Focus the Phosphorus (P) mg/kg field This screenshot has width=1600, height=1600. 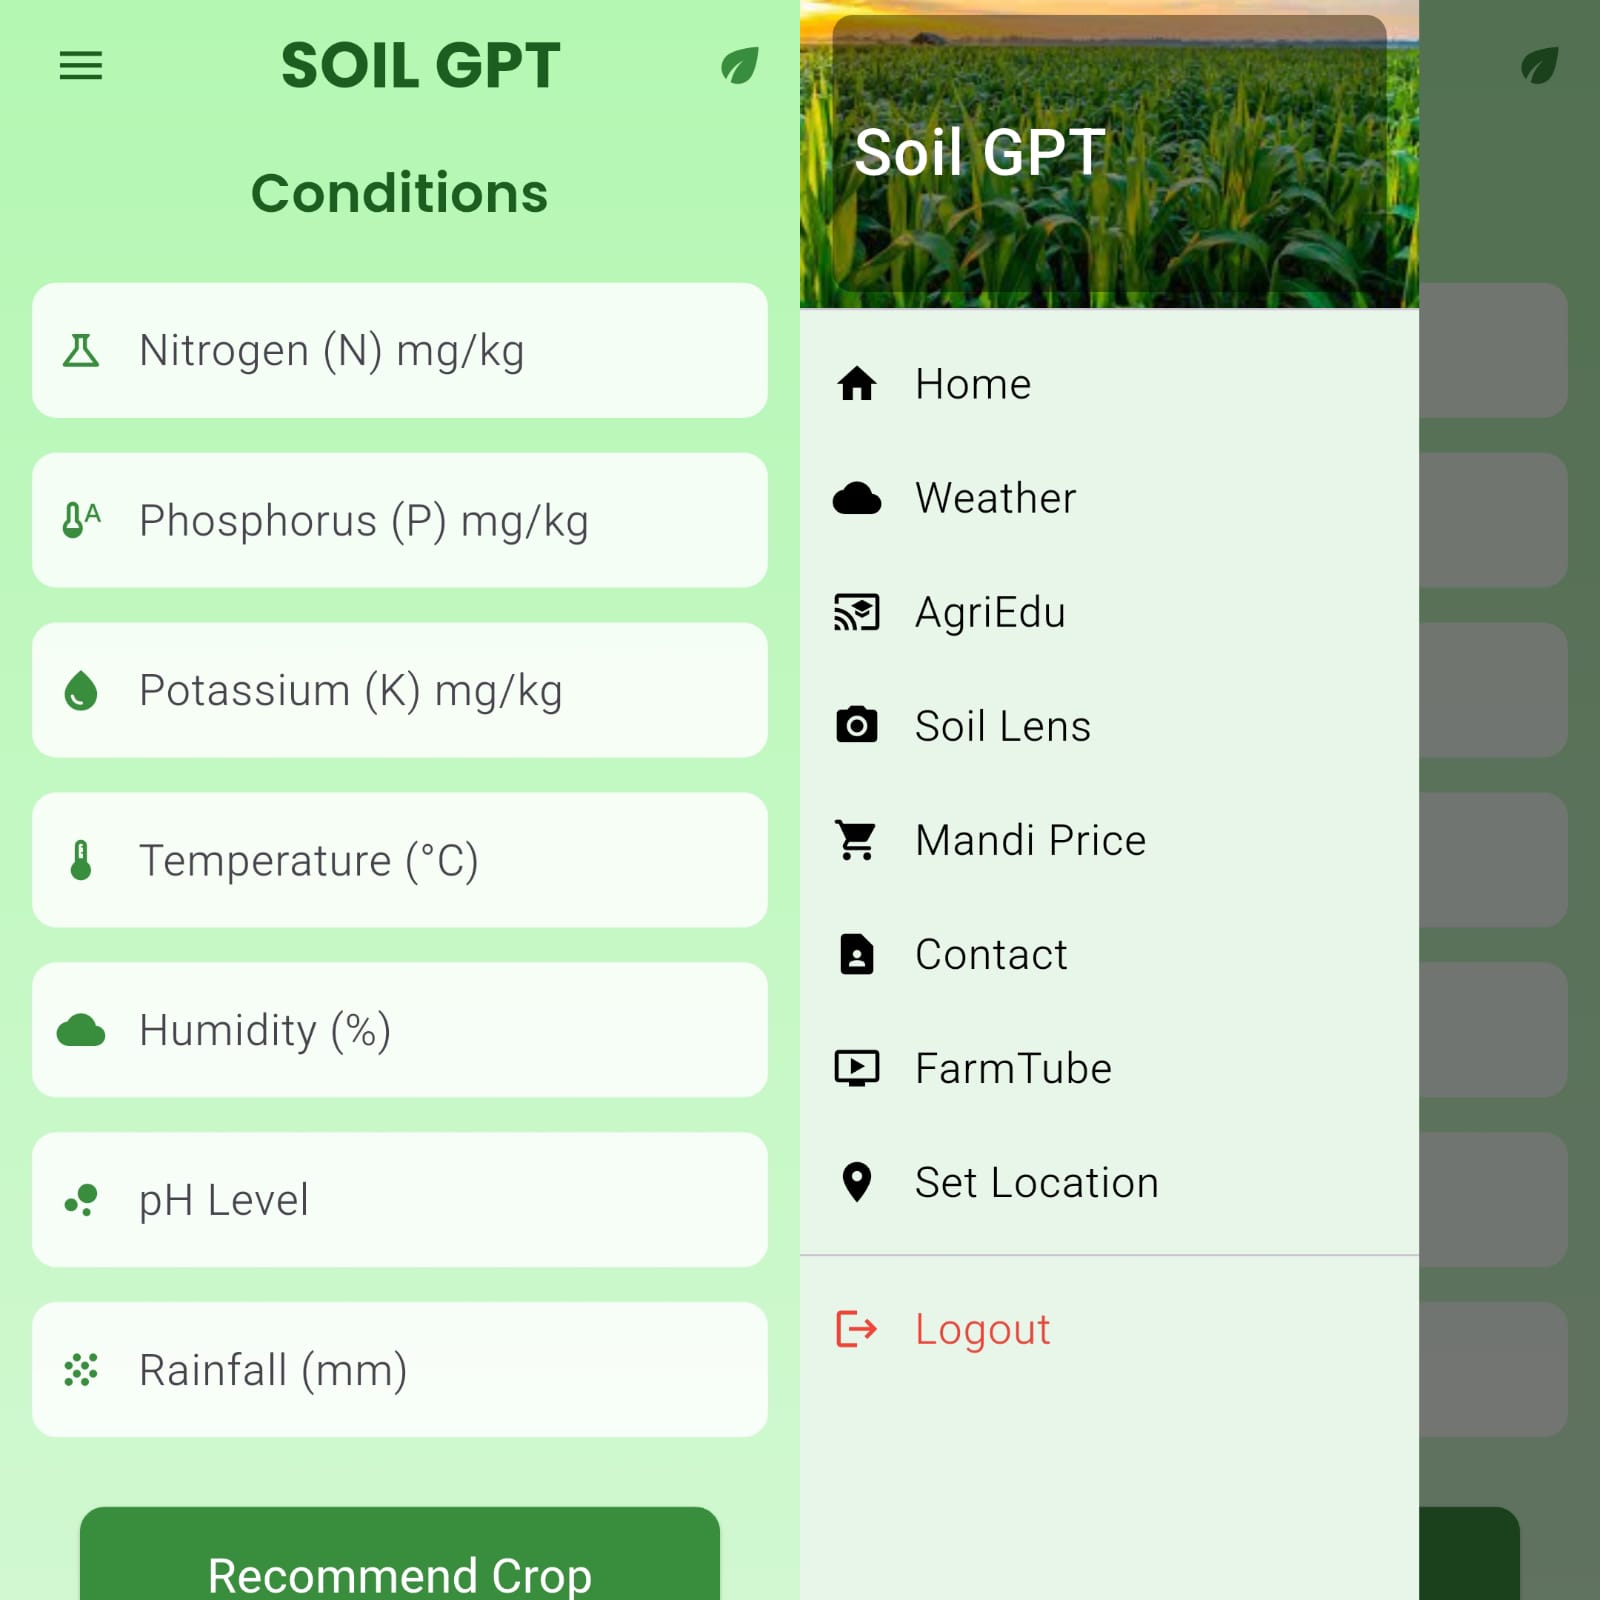pyautogui.click(x=400, y=521)
